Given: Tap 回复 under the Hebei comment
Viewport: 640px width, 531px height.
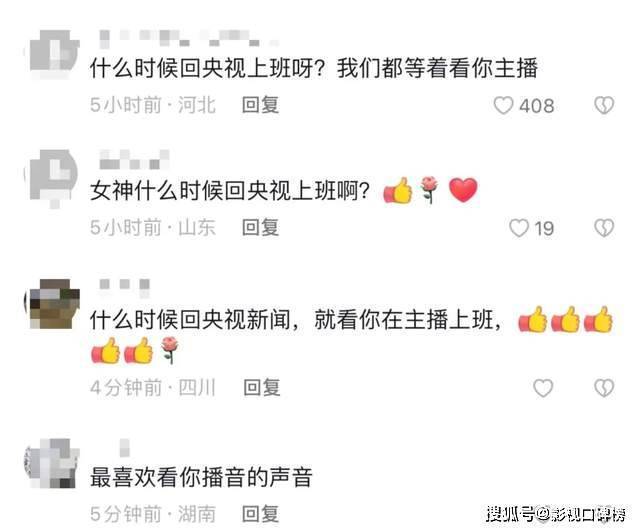Looking at the screenshot, I should [x=260, y=105].
